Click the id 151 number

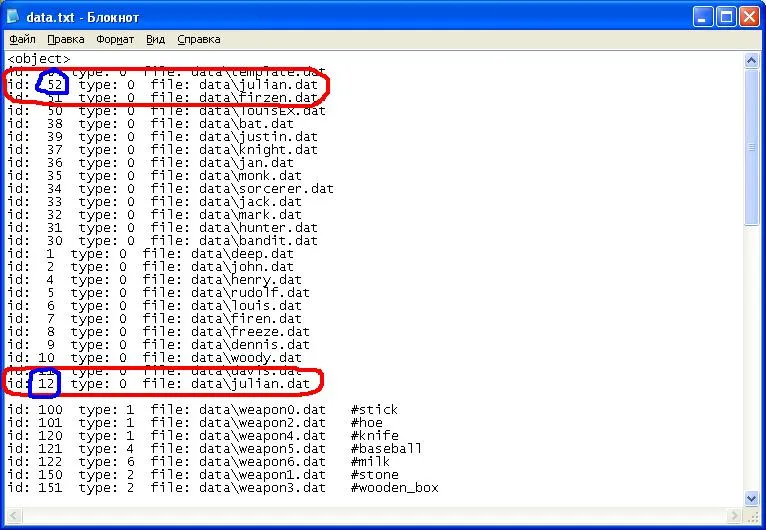click(50, 488)
